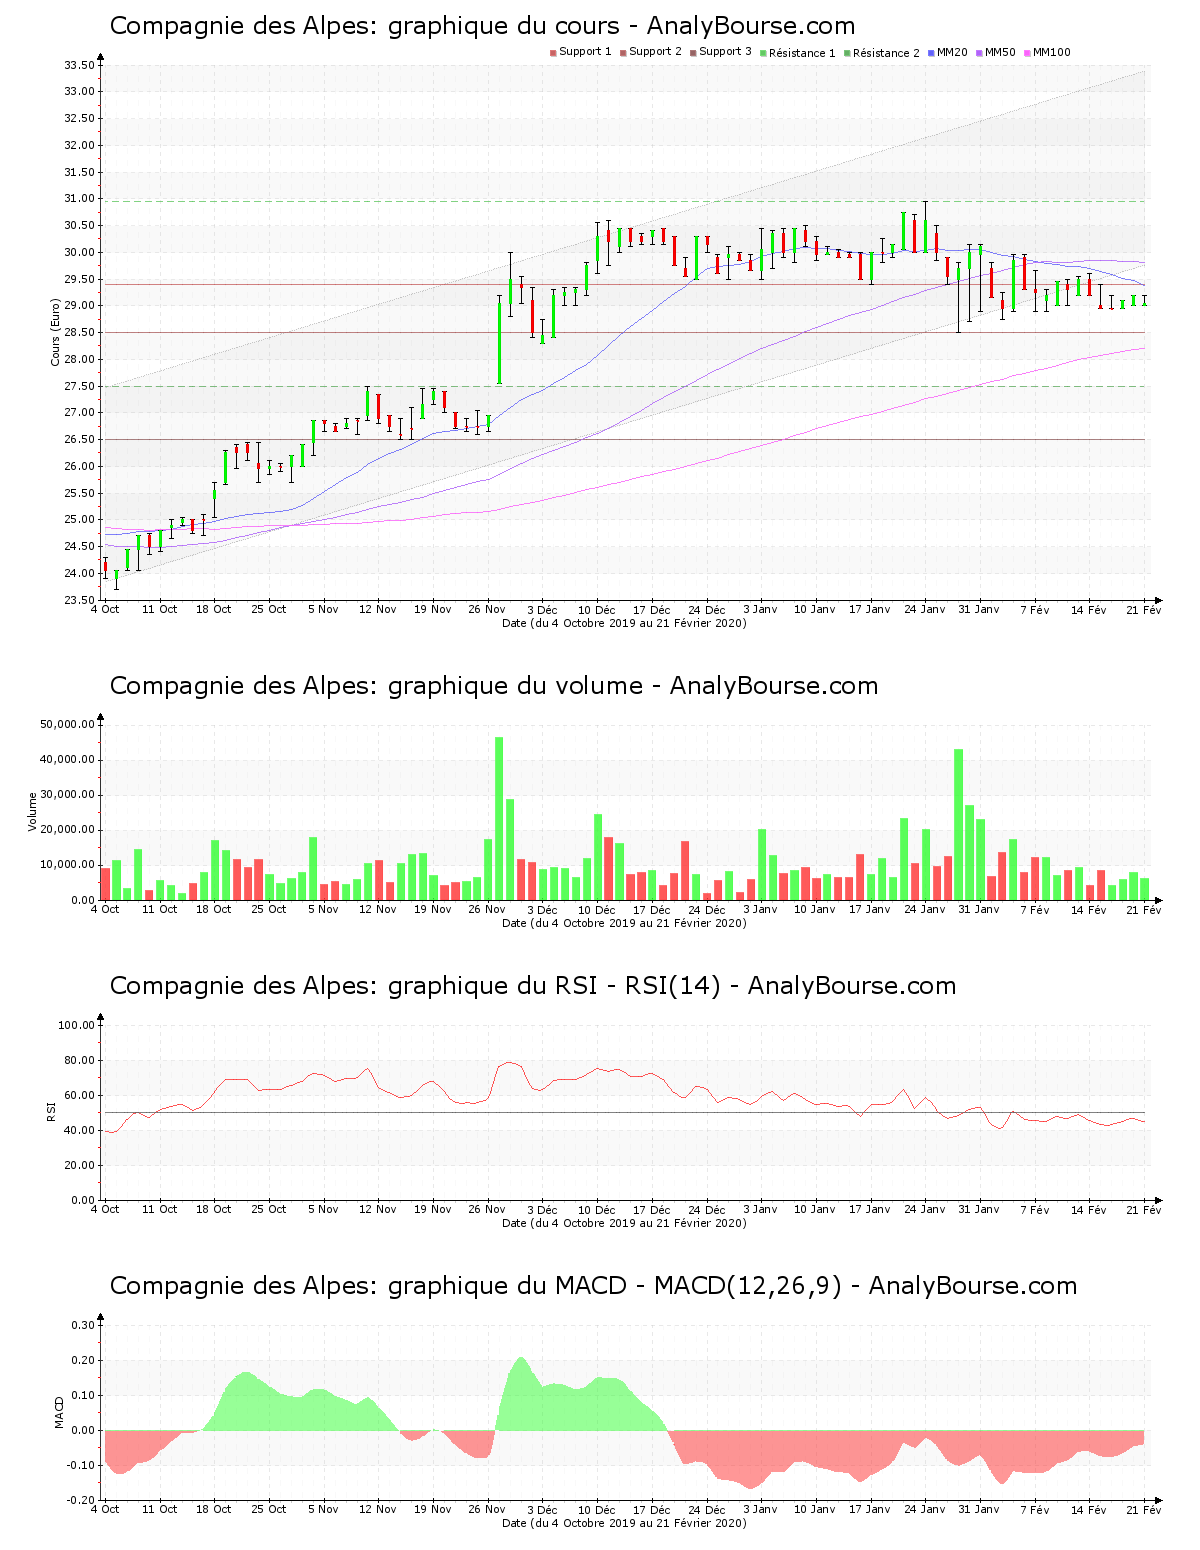Screen dimensions: 1200x1550
Task: Click the date range caption under the price chart
Action: tap(624, 623)
